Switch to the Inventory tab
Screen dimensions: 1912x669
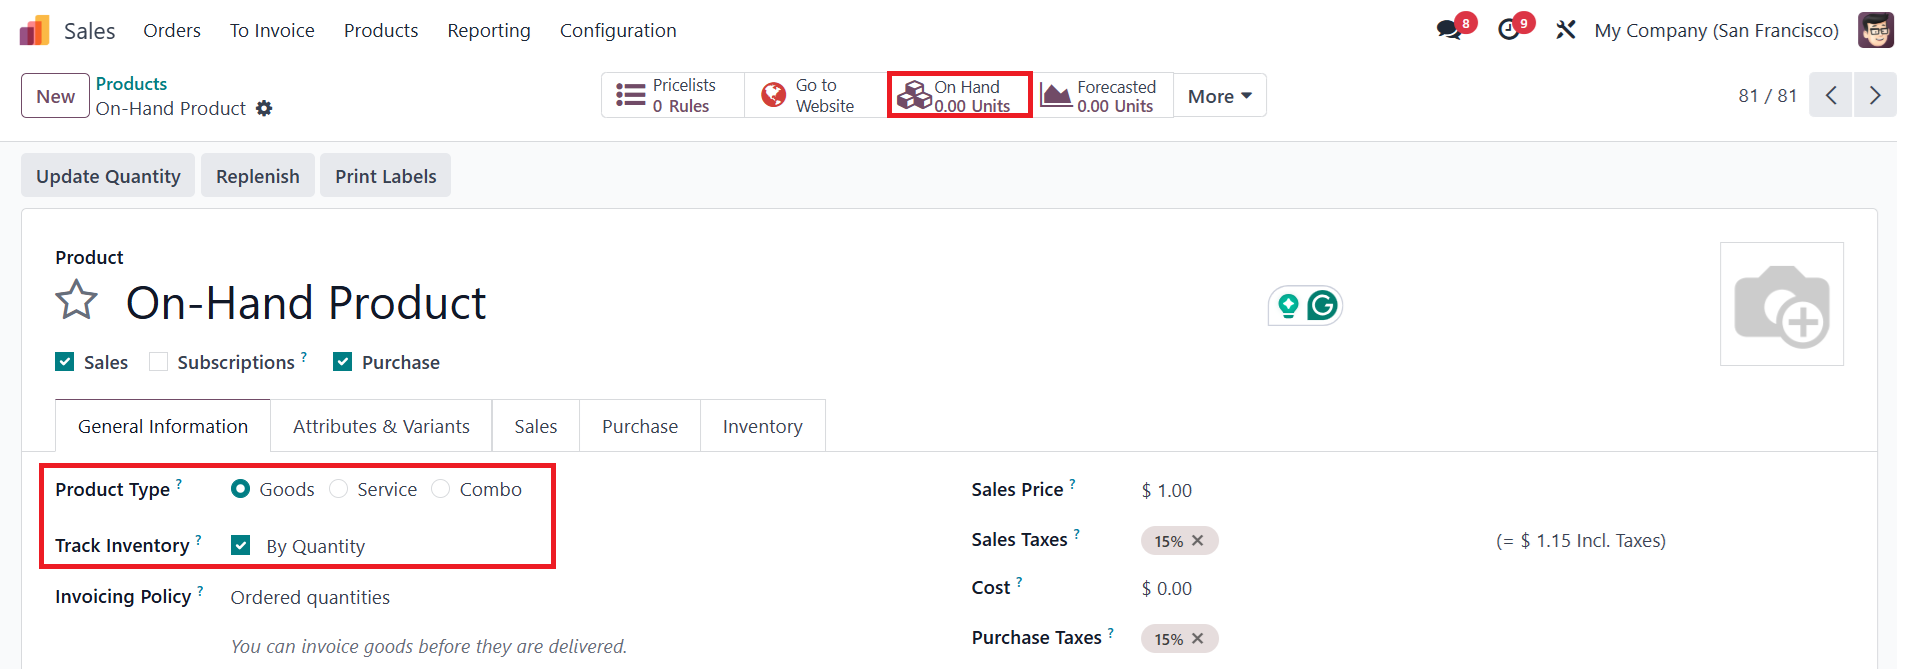point(762,427)
